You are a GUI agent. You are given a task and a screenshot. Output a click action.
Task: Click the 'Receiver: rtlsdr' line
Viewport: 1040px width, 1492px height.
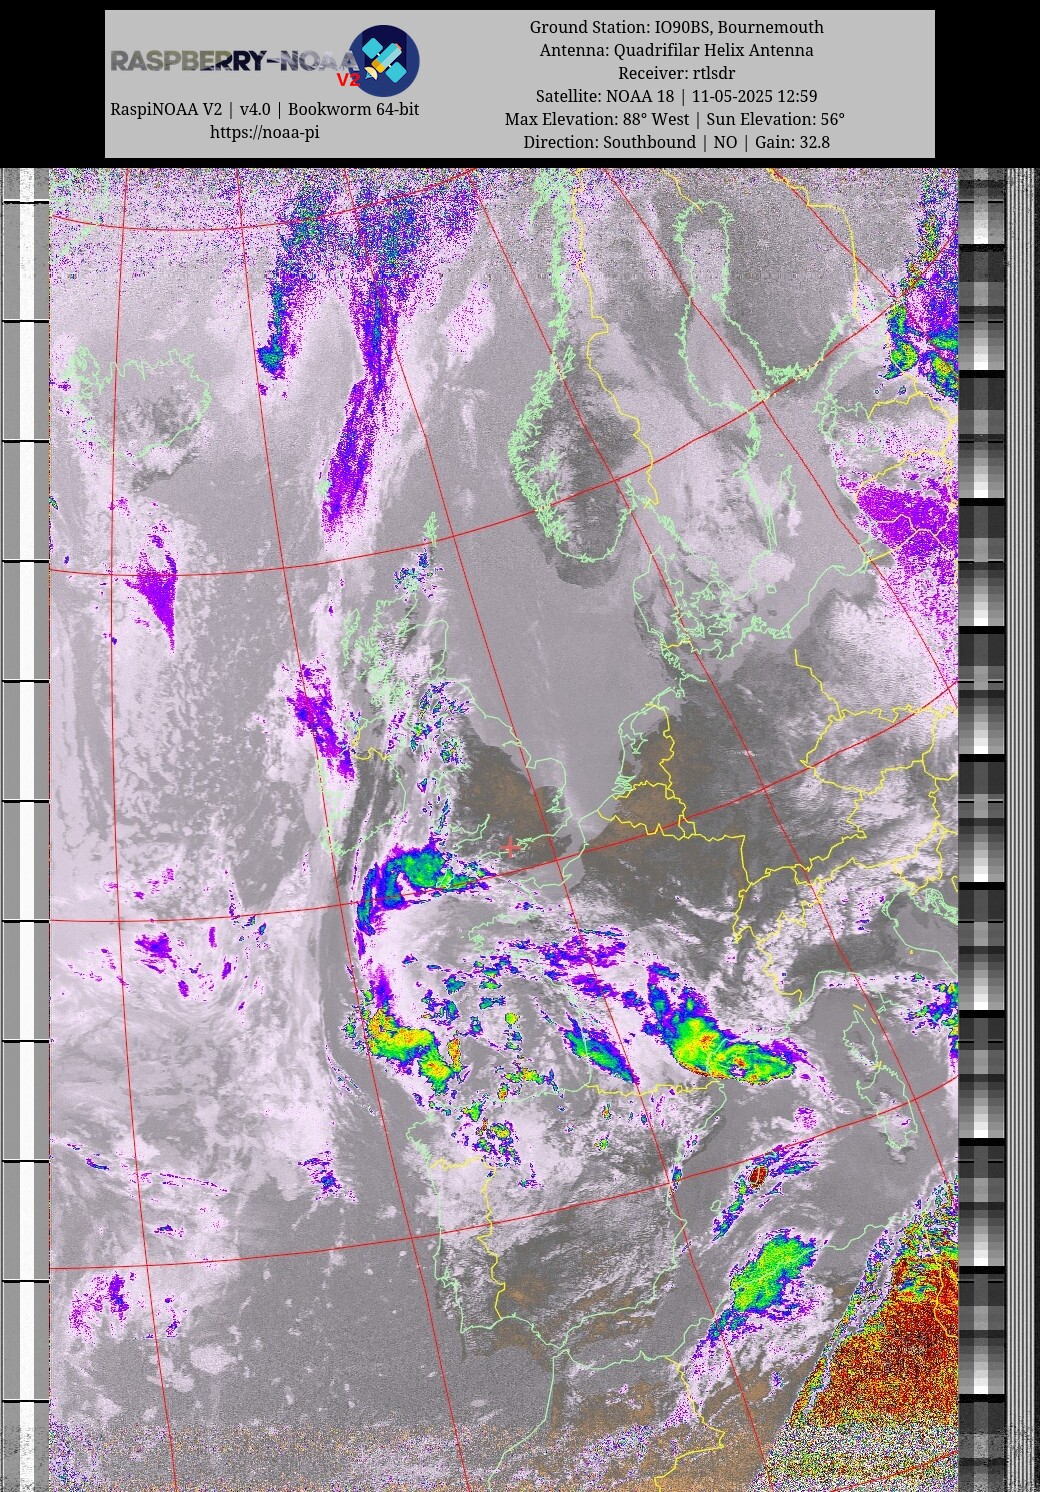coord(677,73)
